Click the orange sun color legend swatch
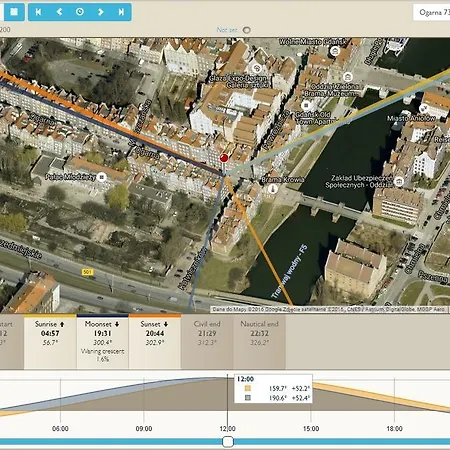This screenshot has height=450, width=450. tap(248, 388)
